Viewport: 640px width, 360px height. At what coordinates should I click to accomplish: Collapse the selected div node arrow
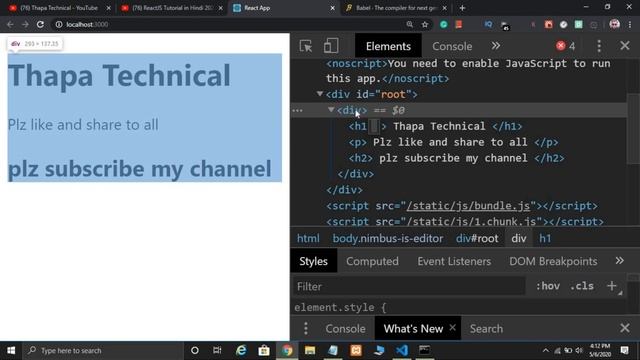(x=331, y=110)
